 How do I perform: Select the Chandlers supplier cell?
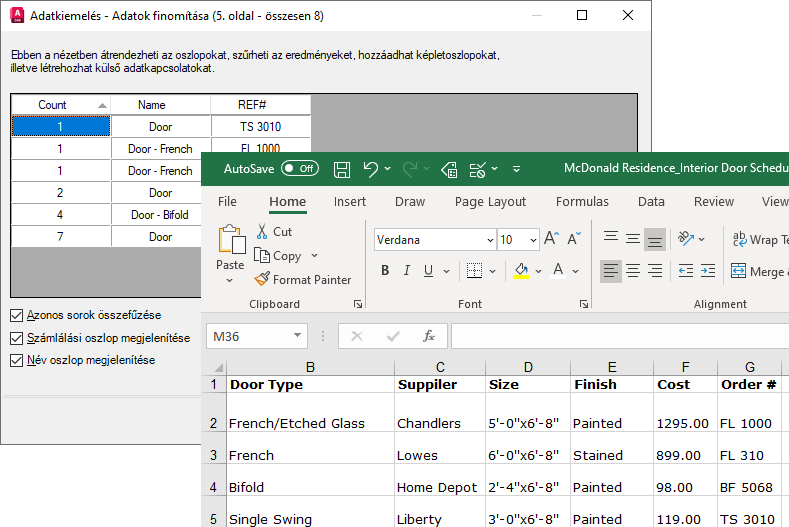pos(440,413)
